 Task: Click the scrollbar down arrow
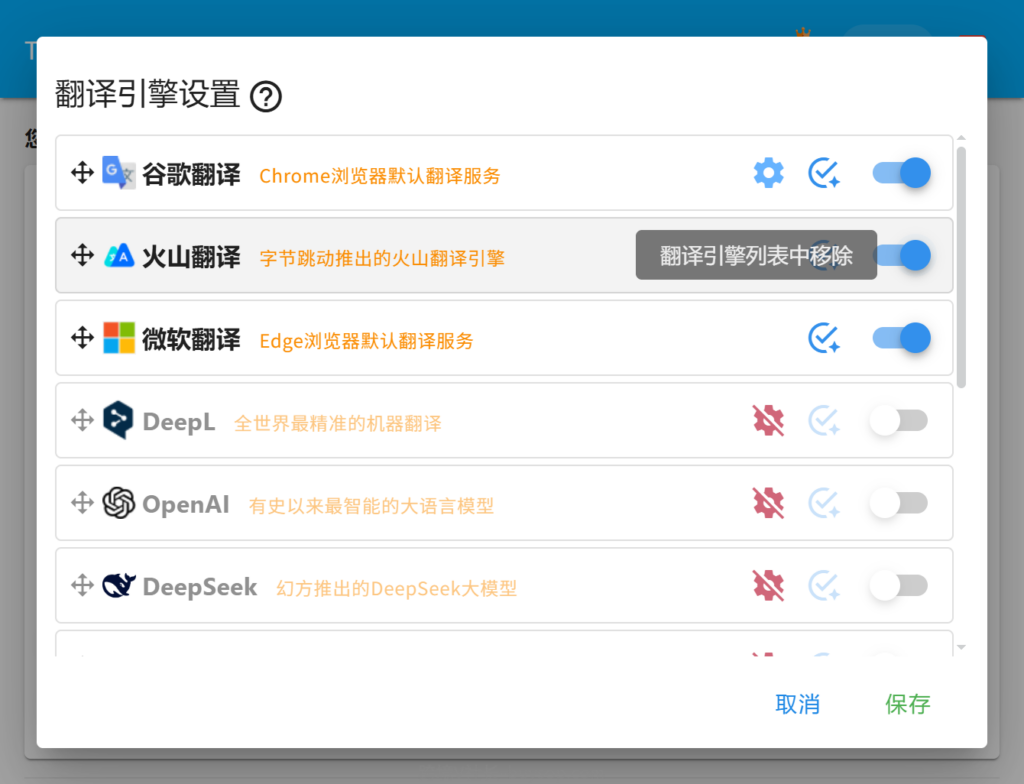click(961, 647)
